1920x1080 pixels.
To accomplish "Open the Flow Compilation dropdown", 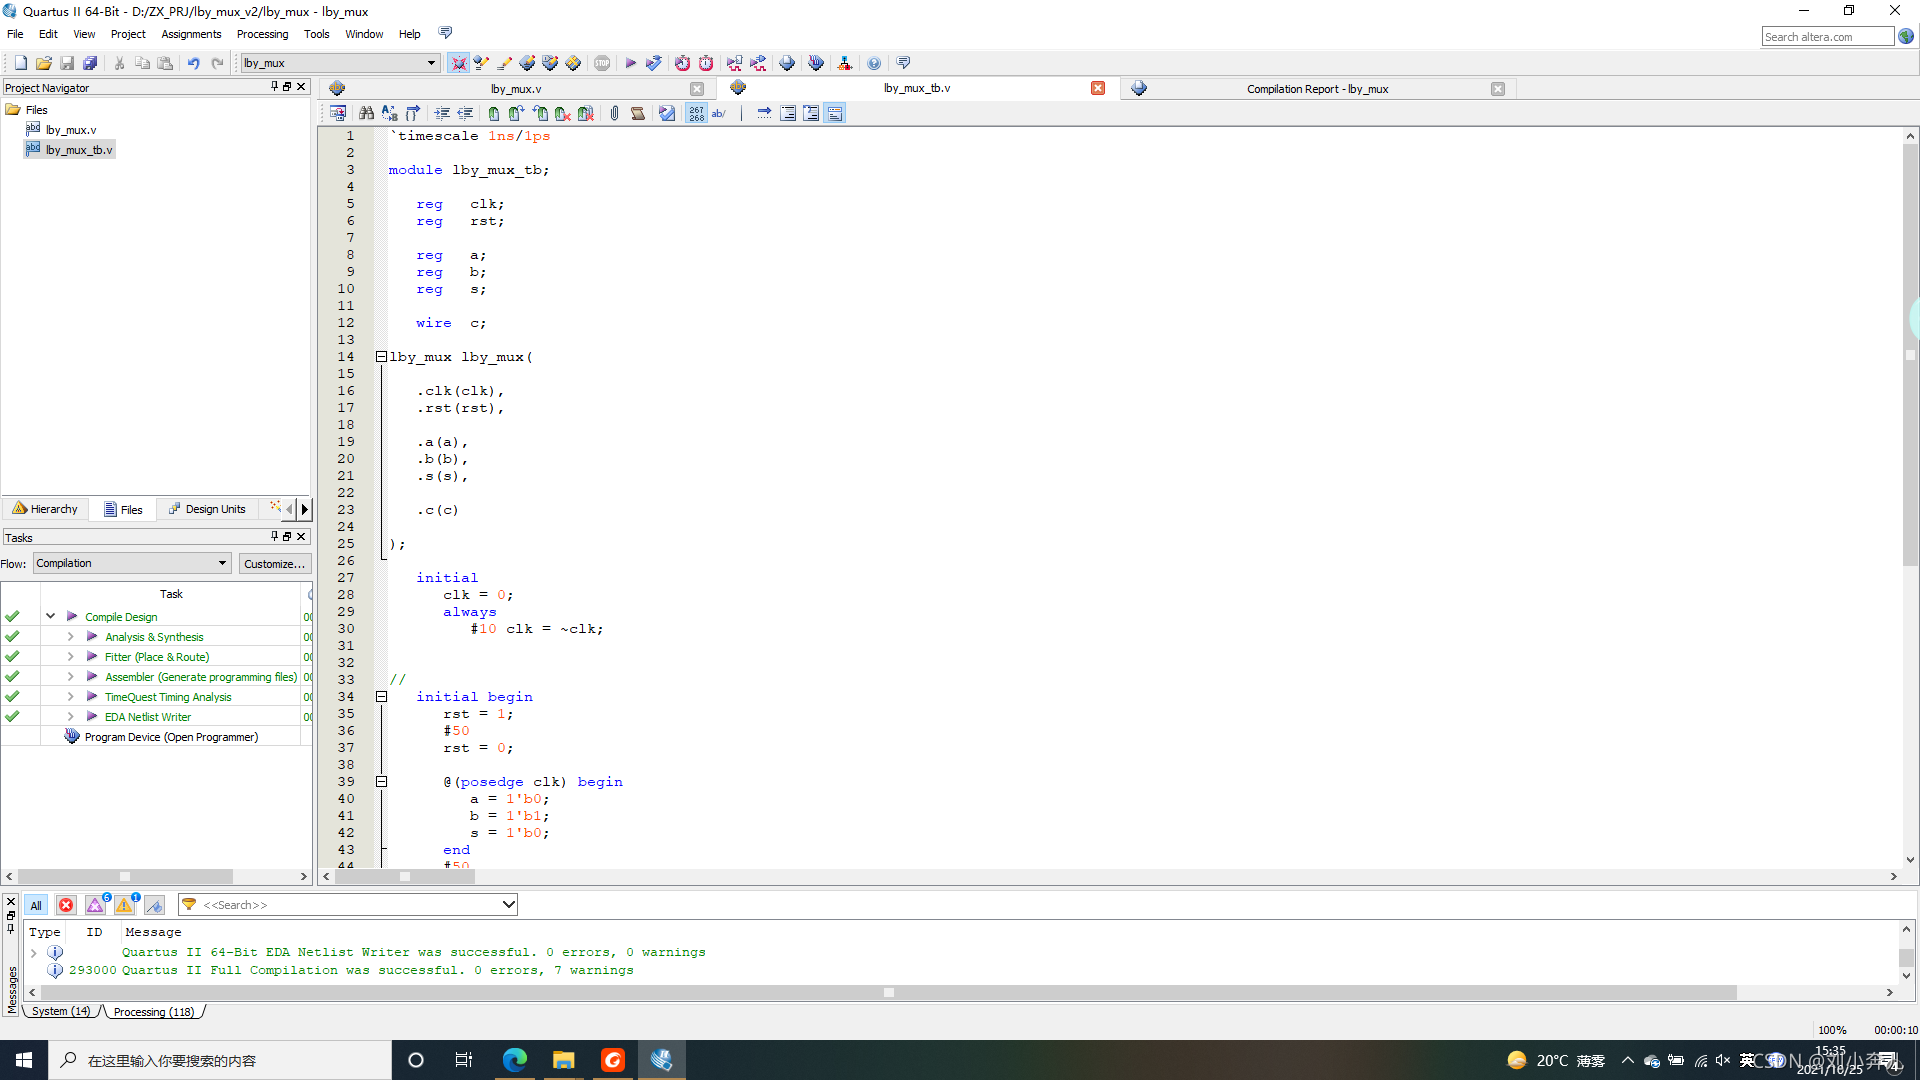I will point(132,563).
